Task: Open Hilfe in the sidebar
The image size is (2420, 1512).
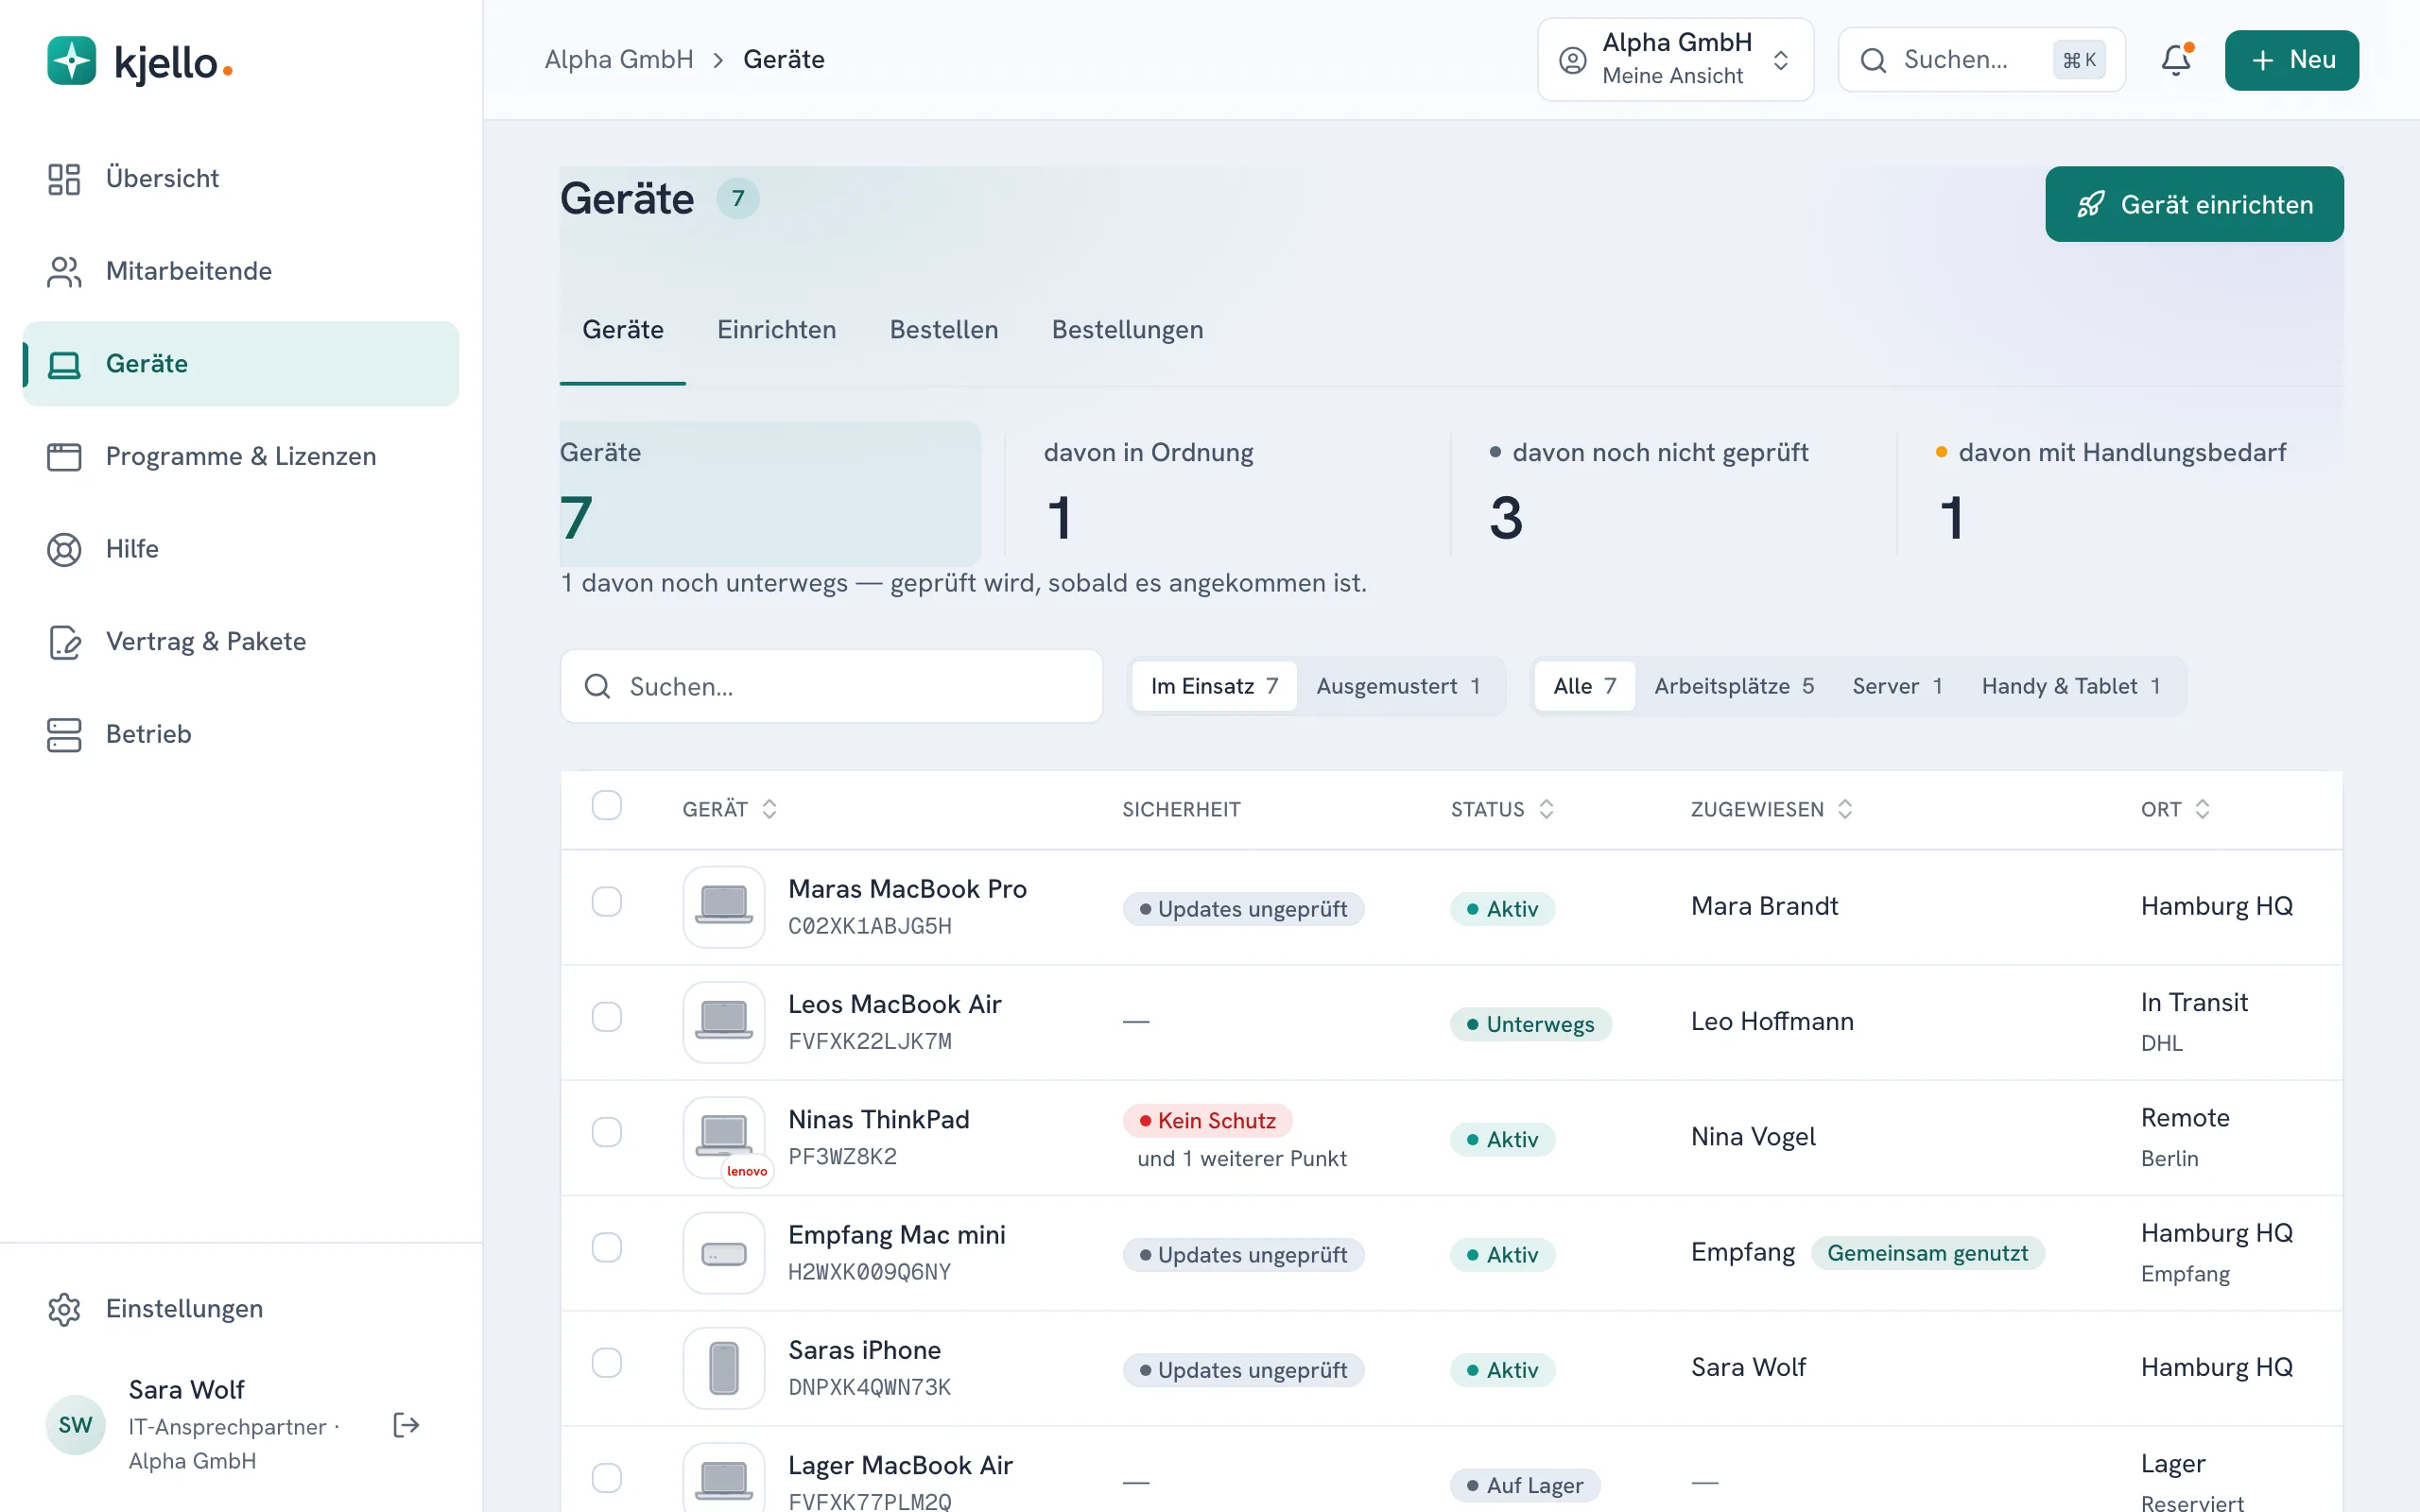Action: 241,549
